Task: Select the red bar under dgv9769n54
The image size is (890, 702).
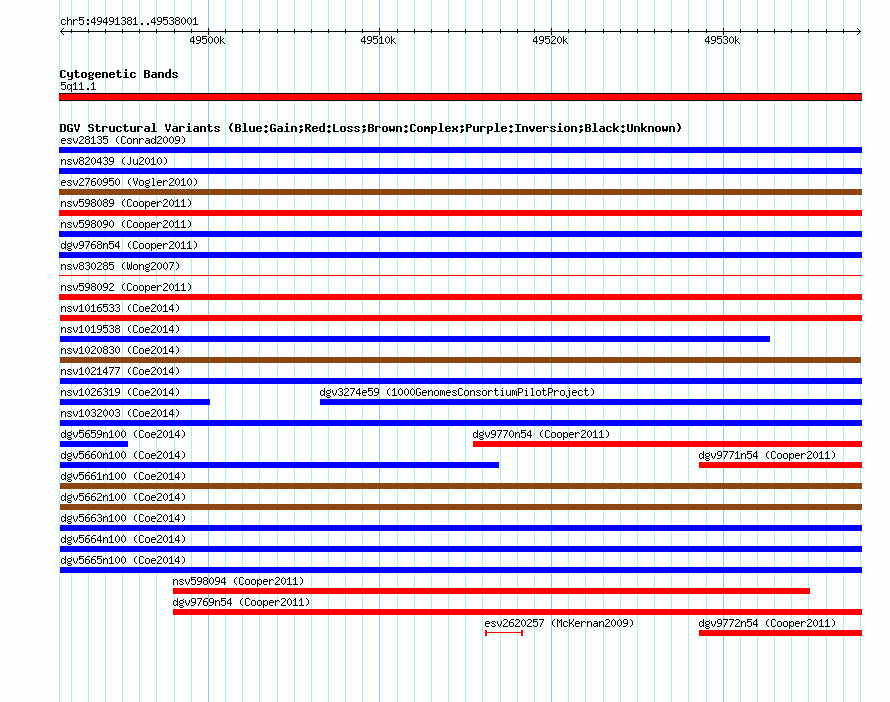Action: point(518,612)
